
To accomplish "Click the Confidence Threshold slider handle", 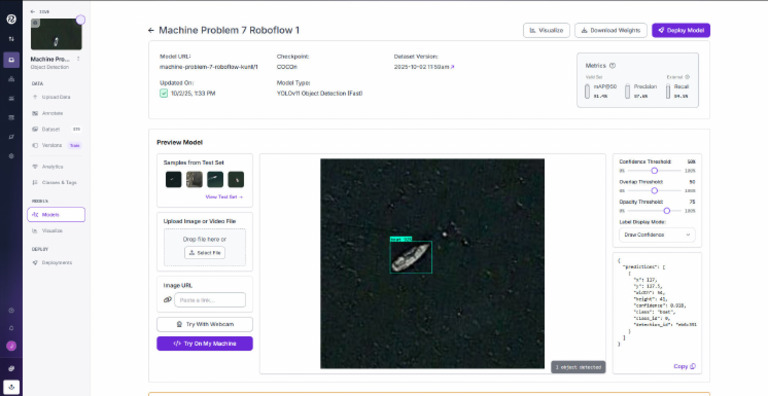I will (654, 171).
